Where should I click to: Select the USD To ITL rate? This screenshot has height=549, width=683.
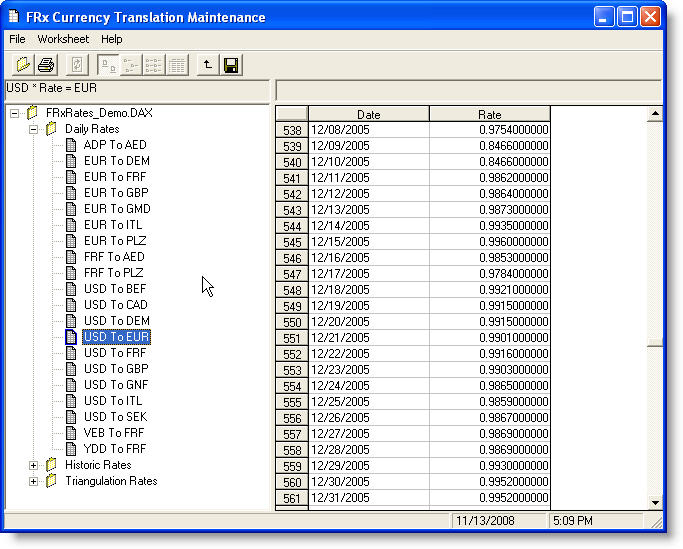[113, 400]
